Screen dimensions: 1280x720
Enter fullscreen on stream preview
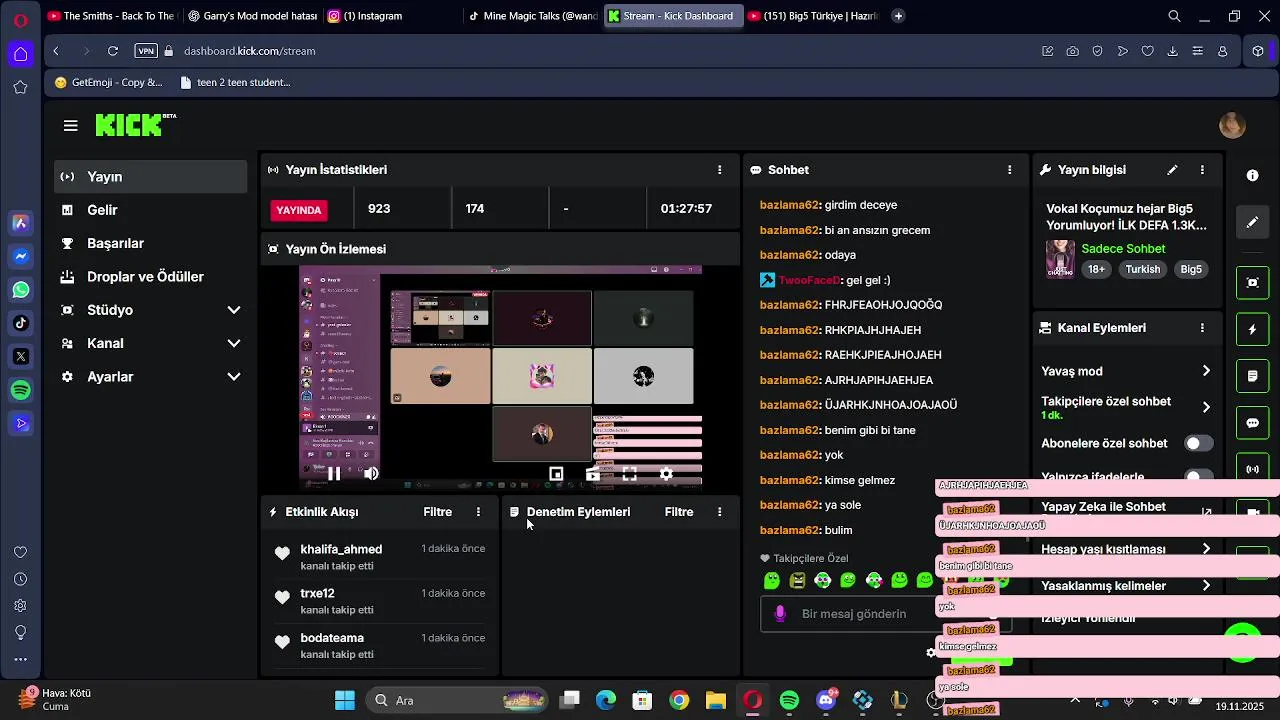(x=629, y=474)
